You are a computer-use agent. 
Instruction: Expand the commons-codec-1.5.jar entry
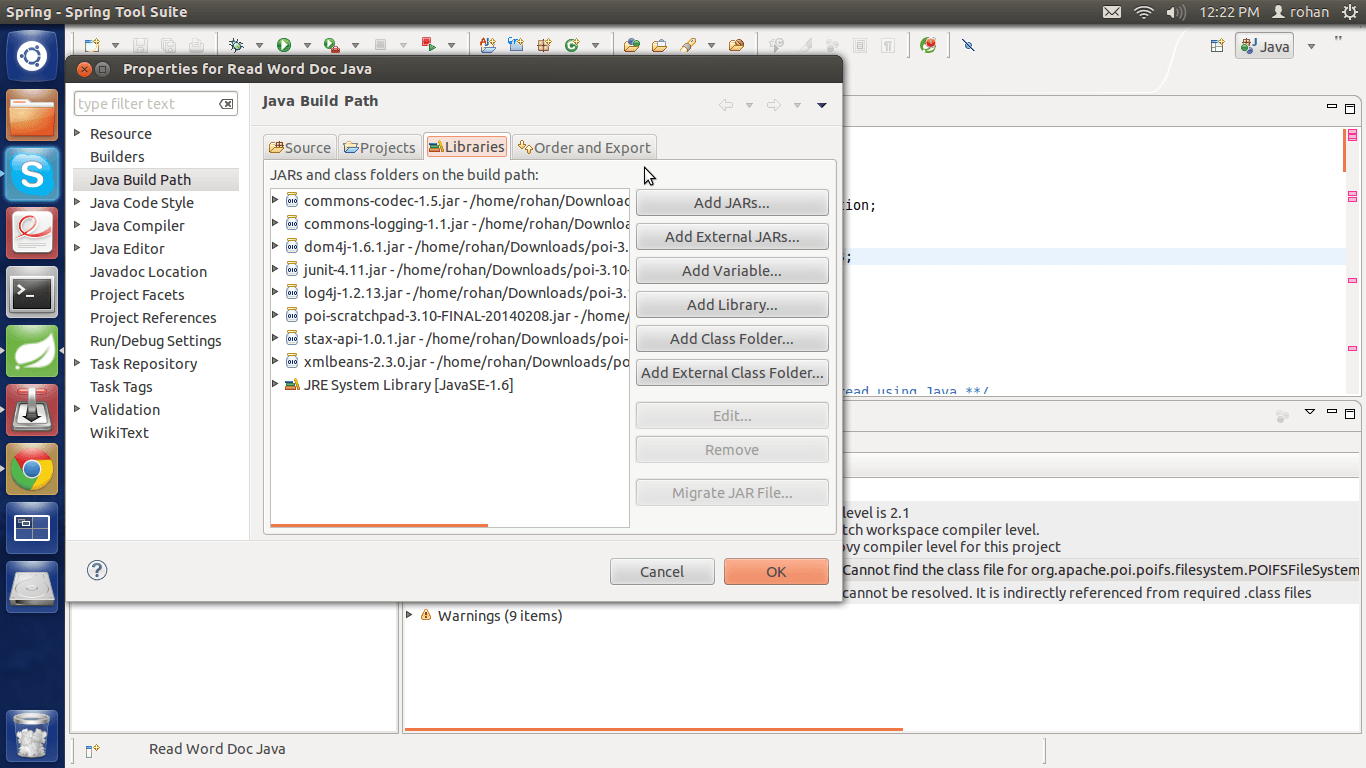click(276, 200)
